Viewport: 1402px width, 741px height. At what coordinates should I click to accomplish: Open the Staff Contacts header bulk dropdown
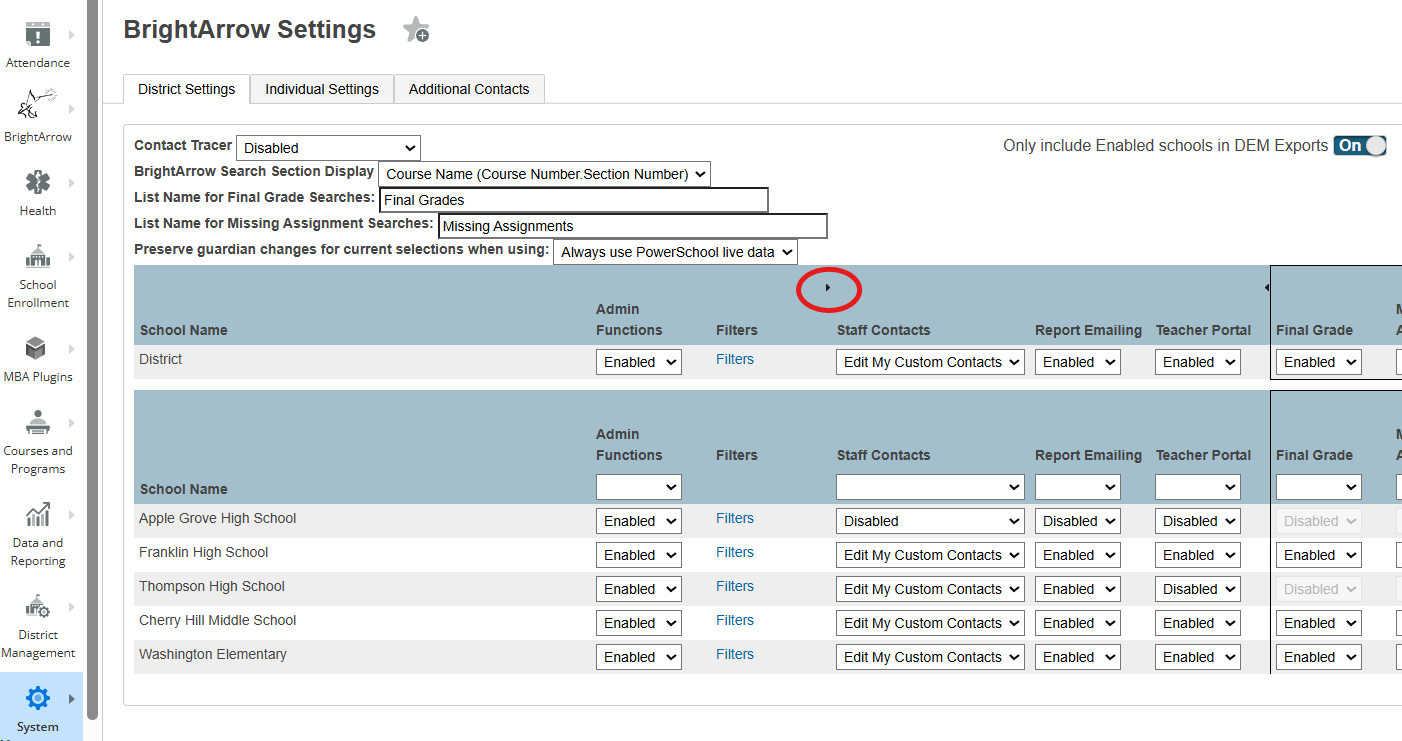pos(930,487)
